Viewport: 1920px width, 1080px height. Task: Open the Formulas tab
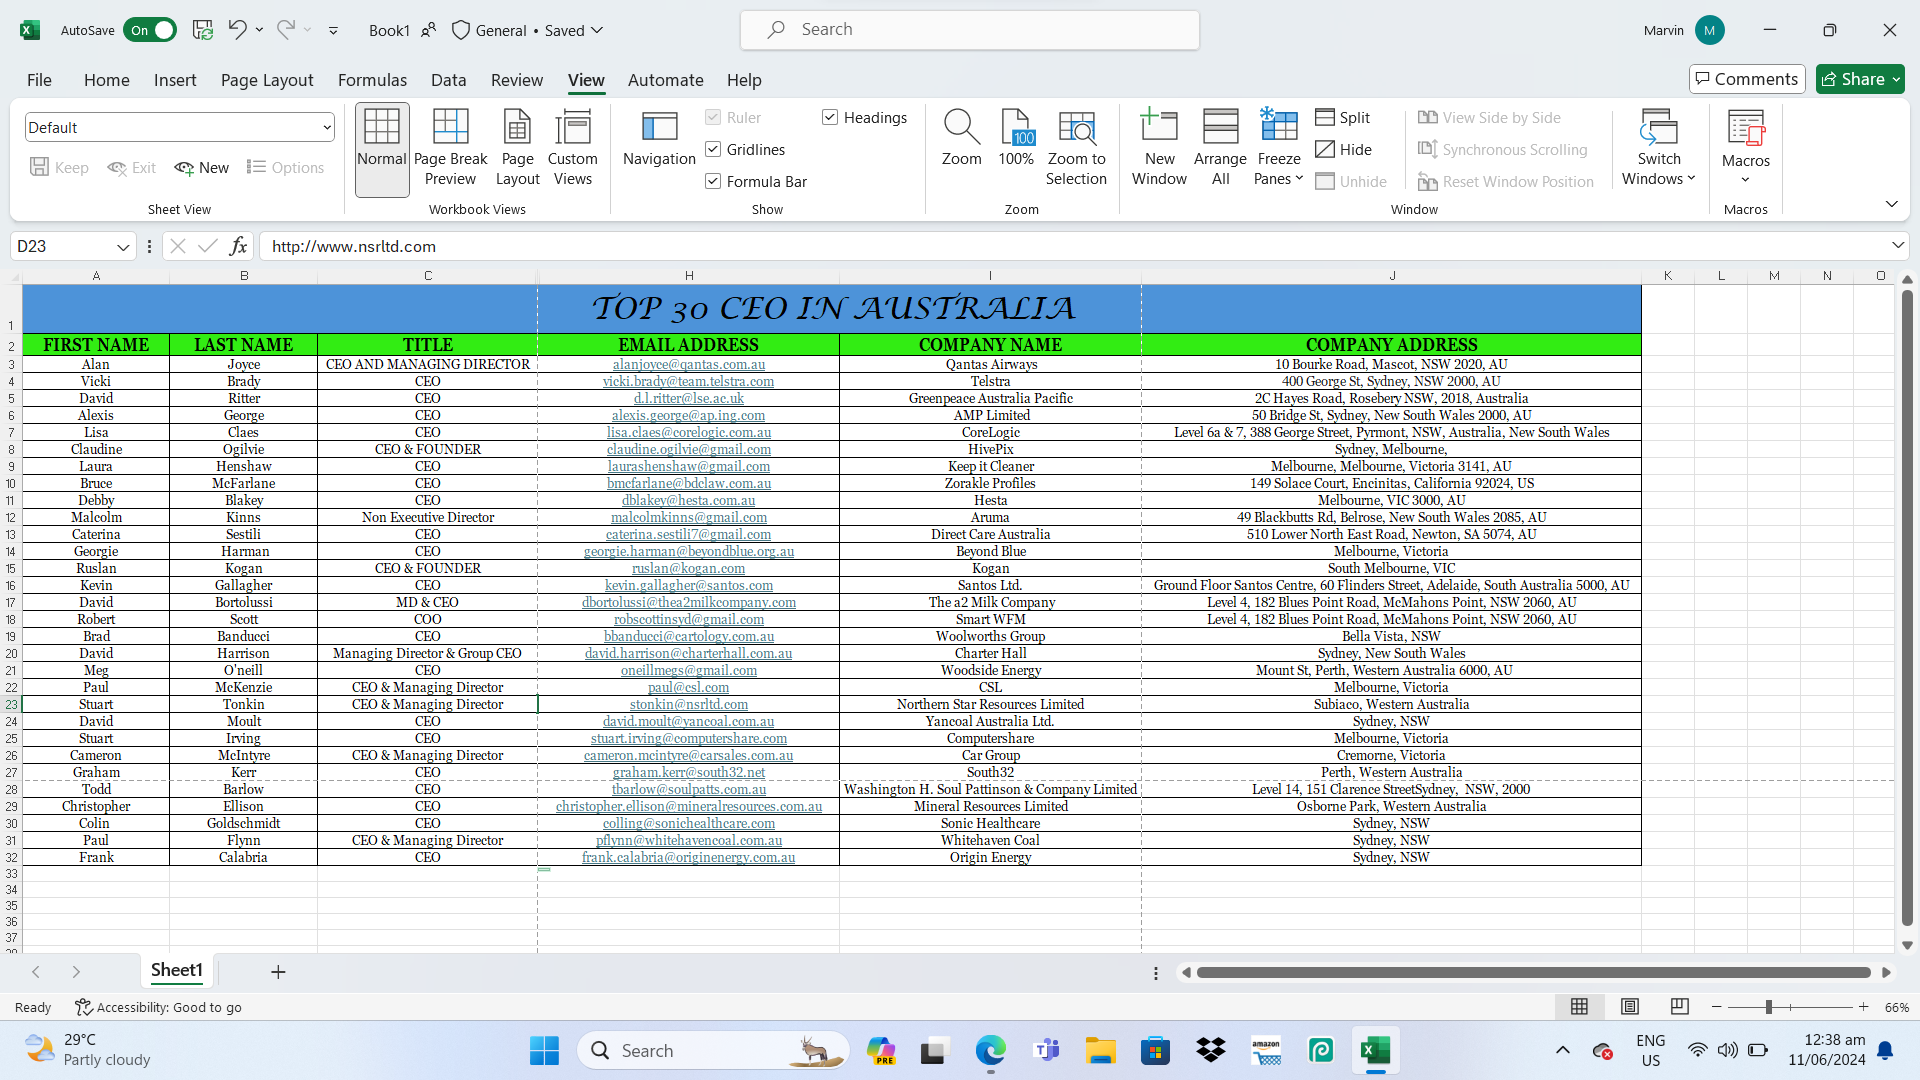pyautogui.click(x=372, y=80)
